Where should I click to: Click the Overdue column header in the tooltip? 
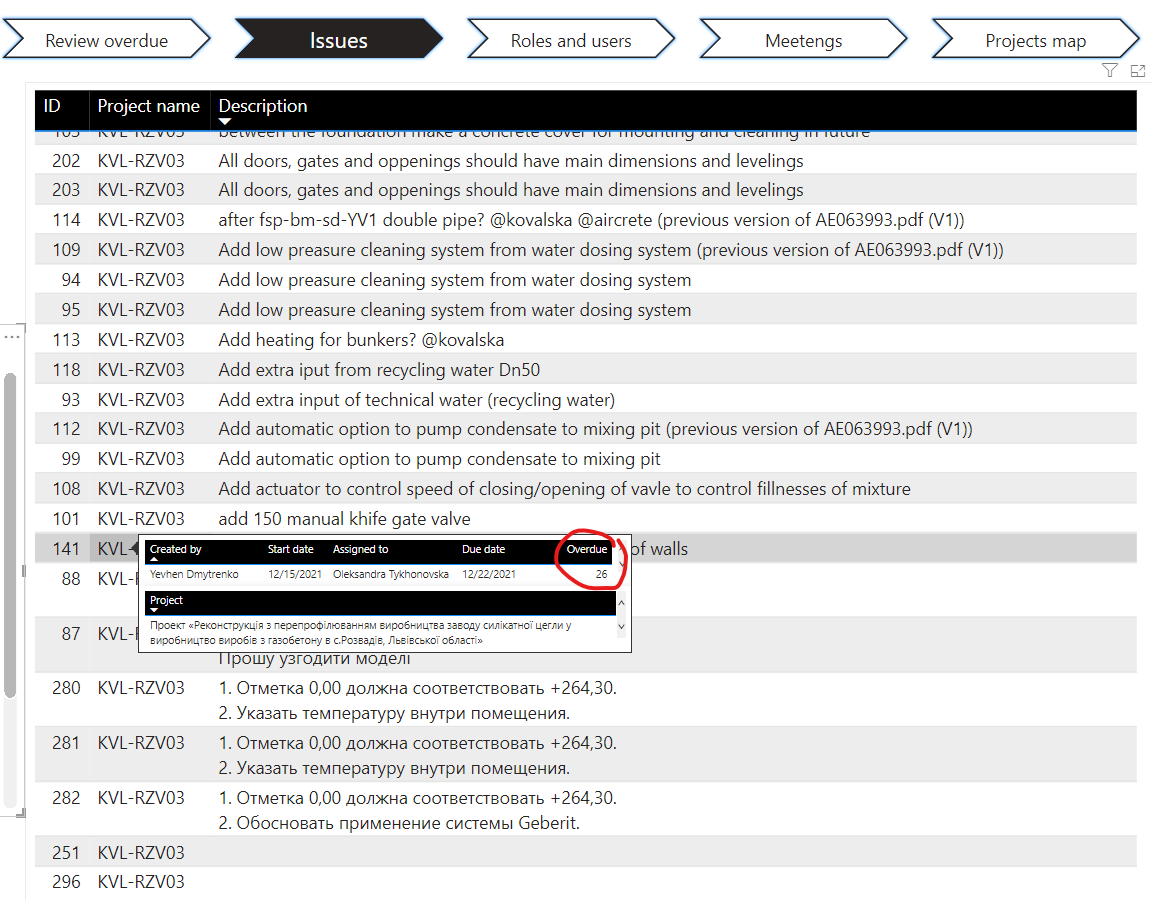586,549
